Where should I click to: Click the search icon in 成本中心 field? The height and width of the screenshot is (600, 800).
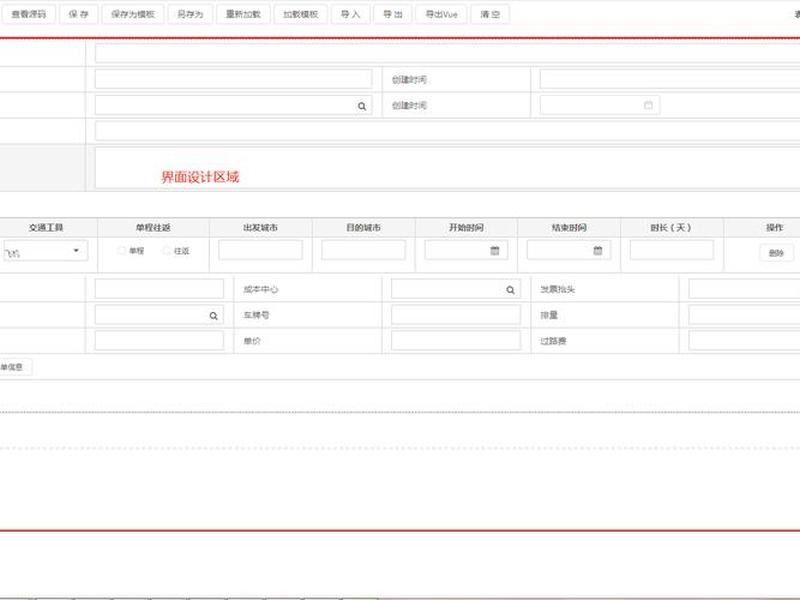point(510,290)
